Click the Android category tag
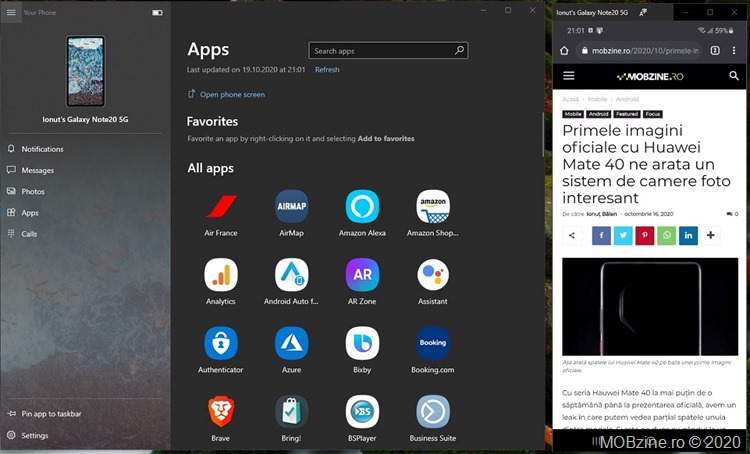This screenshot has height=454, width=750. pos(598,114)
